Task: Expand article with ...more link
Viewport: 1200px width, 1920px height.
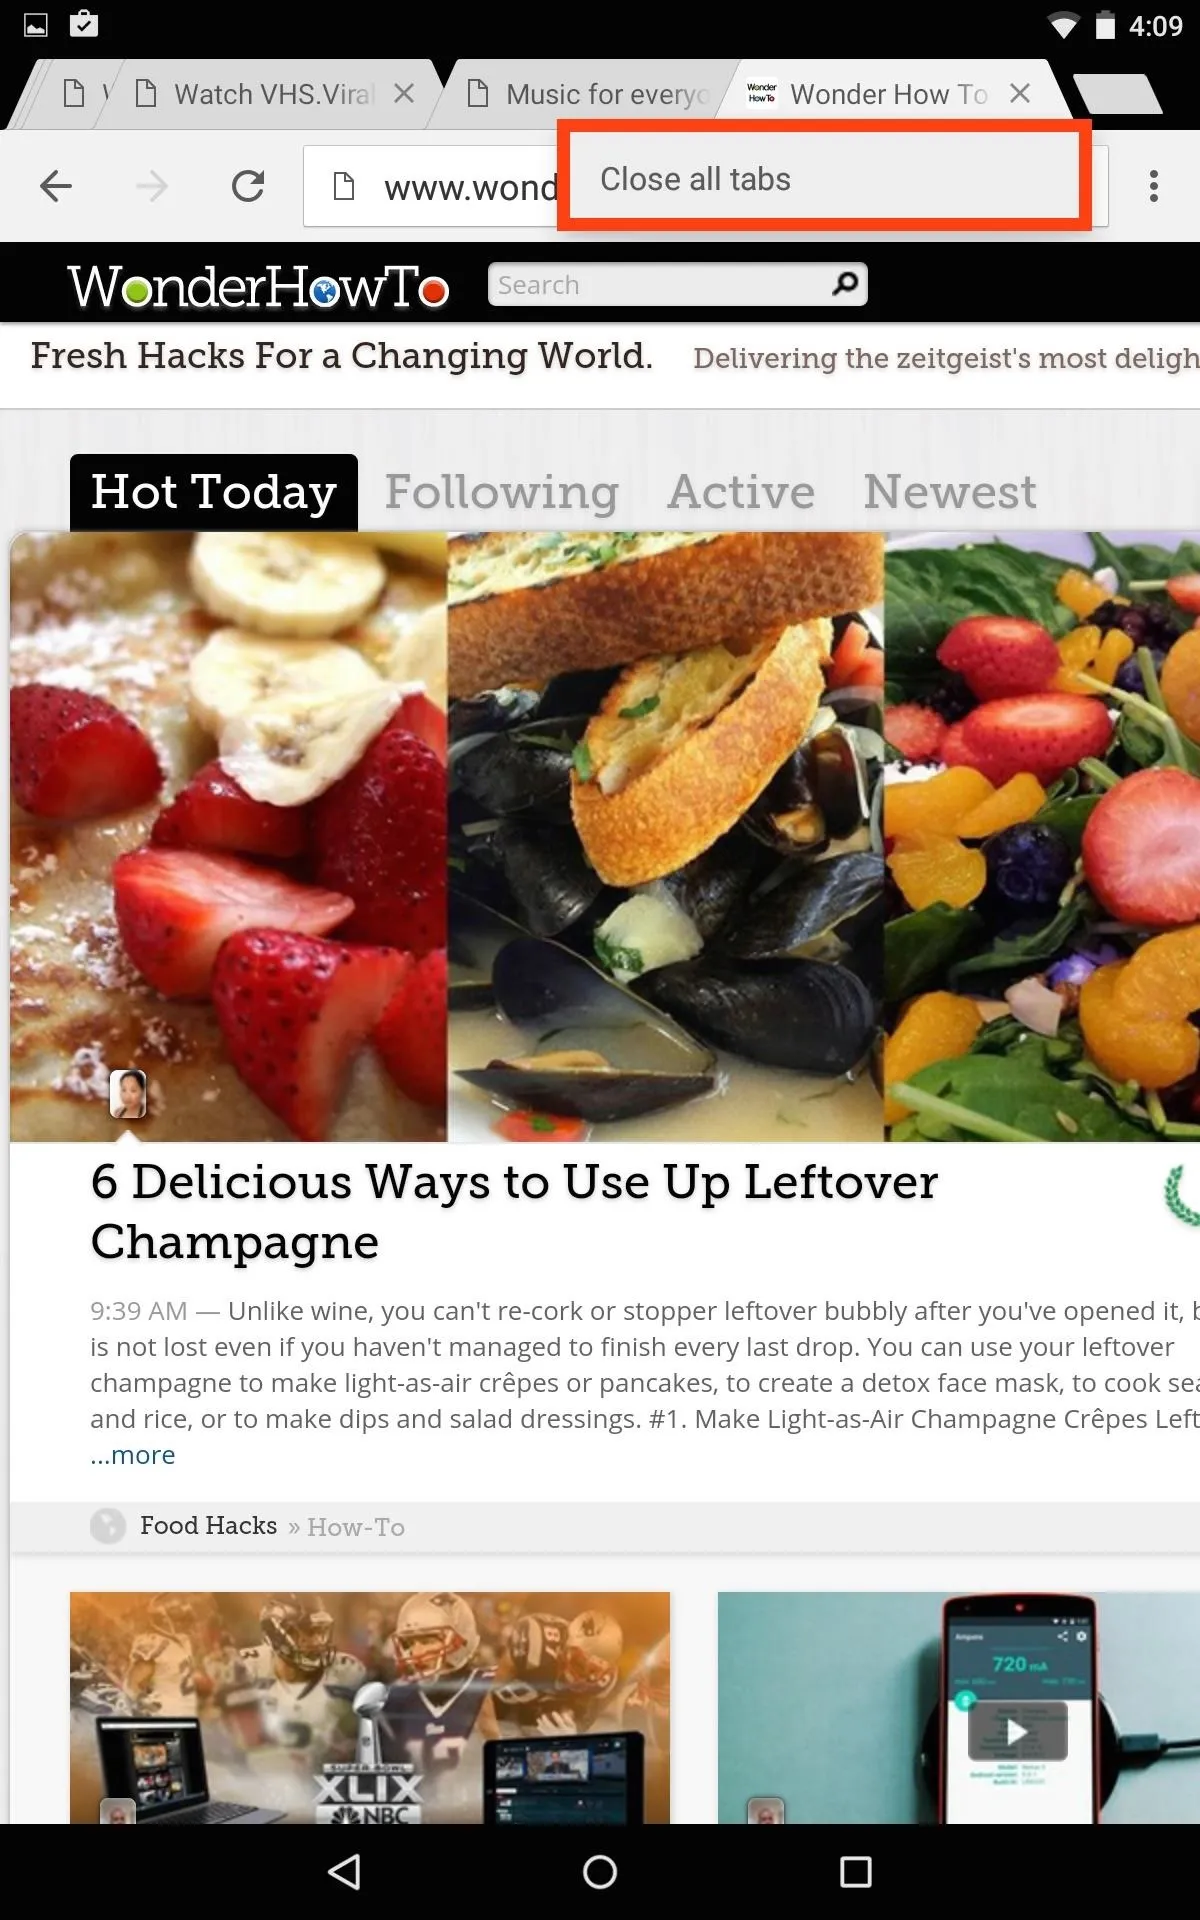Action: (132, 1455)
